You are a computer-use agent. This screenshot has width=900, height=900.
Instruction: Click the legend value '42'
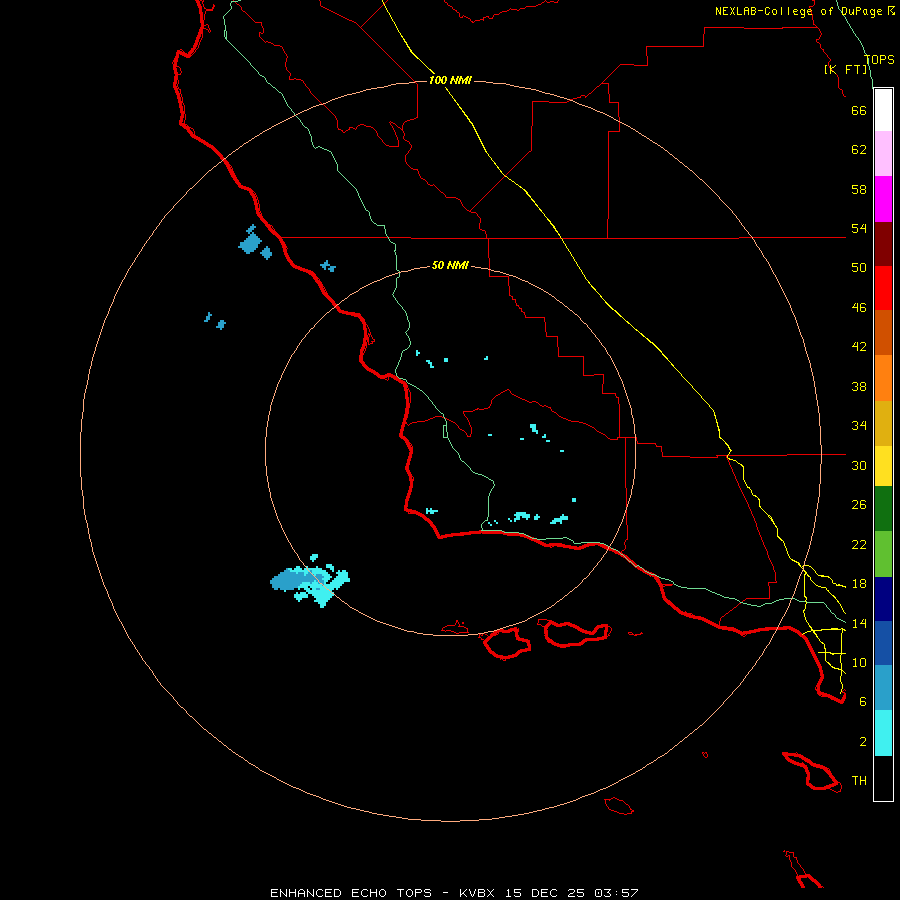pyautogui.click(x=859, y=347)
